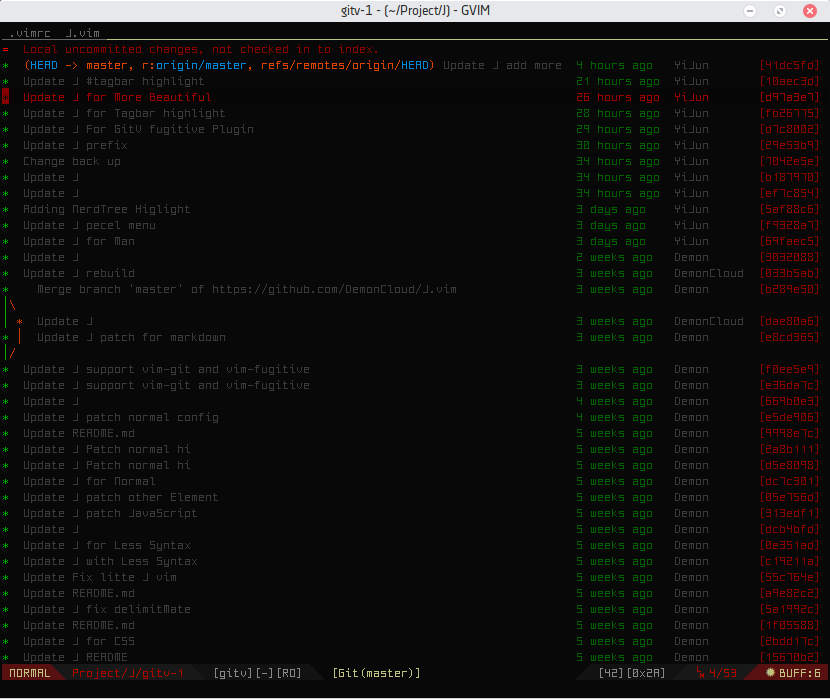Image resolution: width=830 pixels, height=699 pixels.
Task: Select the 'Local uncommitted changes' line
Action: click(201, 49)
